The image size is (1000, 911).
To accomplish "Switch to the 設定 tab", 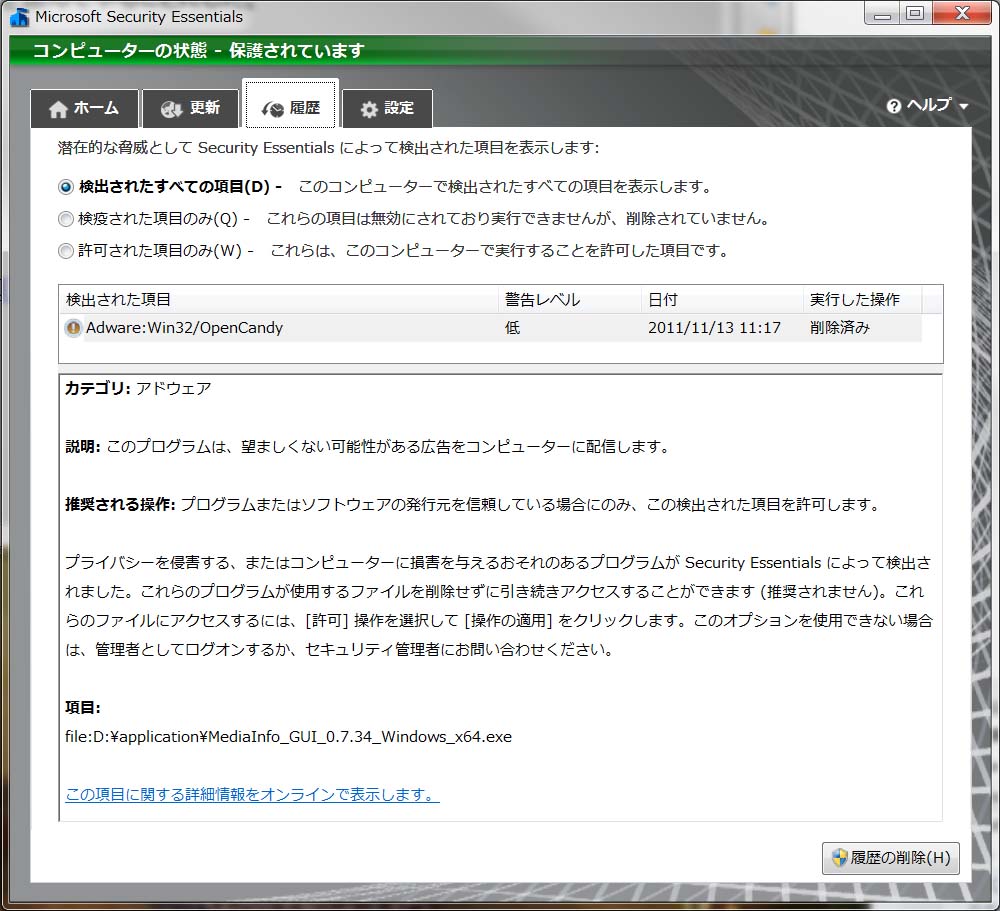I will point(388,108).
